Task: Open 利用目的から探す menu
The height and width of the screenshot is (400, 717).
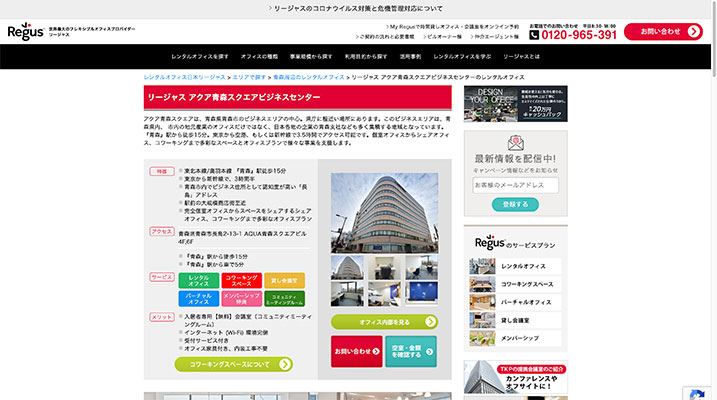Action: [x=366, y=57]
